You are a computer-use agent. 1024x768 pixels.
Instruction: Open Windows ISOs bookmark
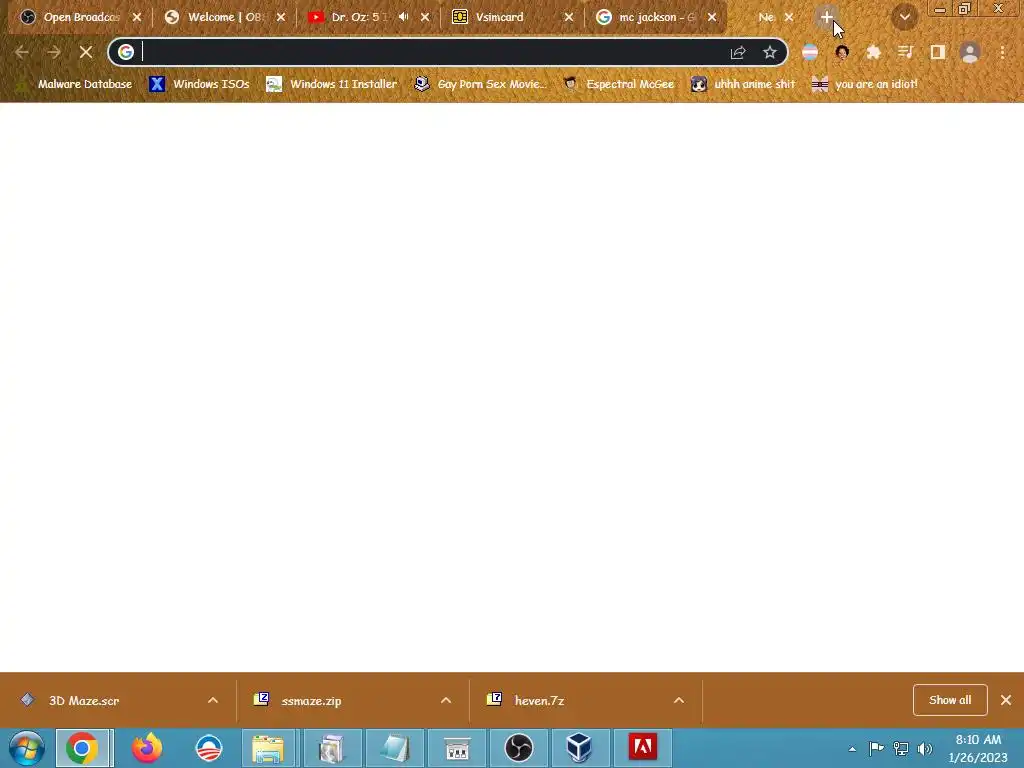coord(200,84)
